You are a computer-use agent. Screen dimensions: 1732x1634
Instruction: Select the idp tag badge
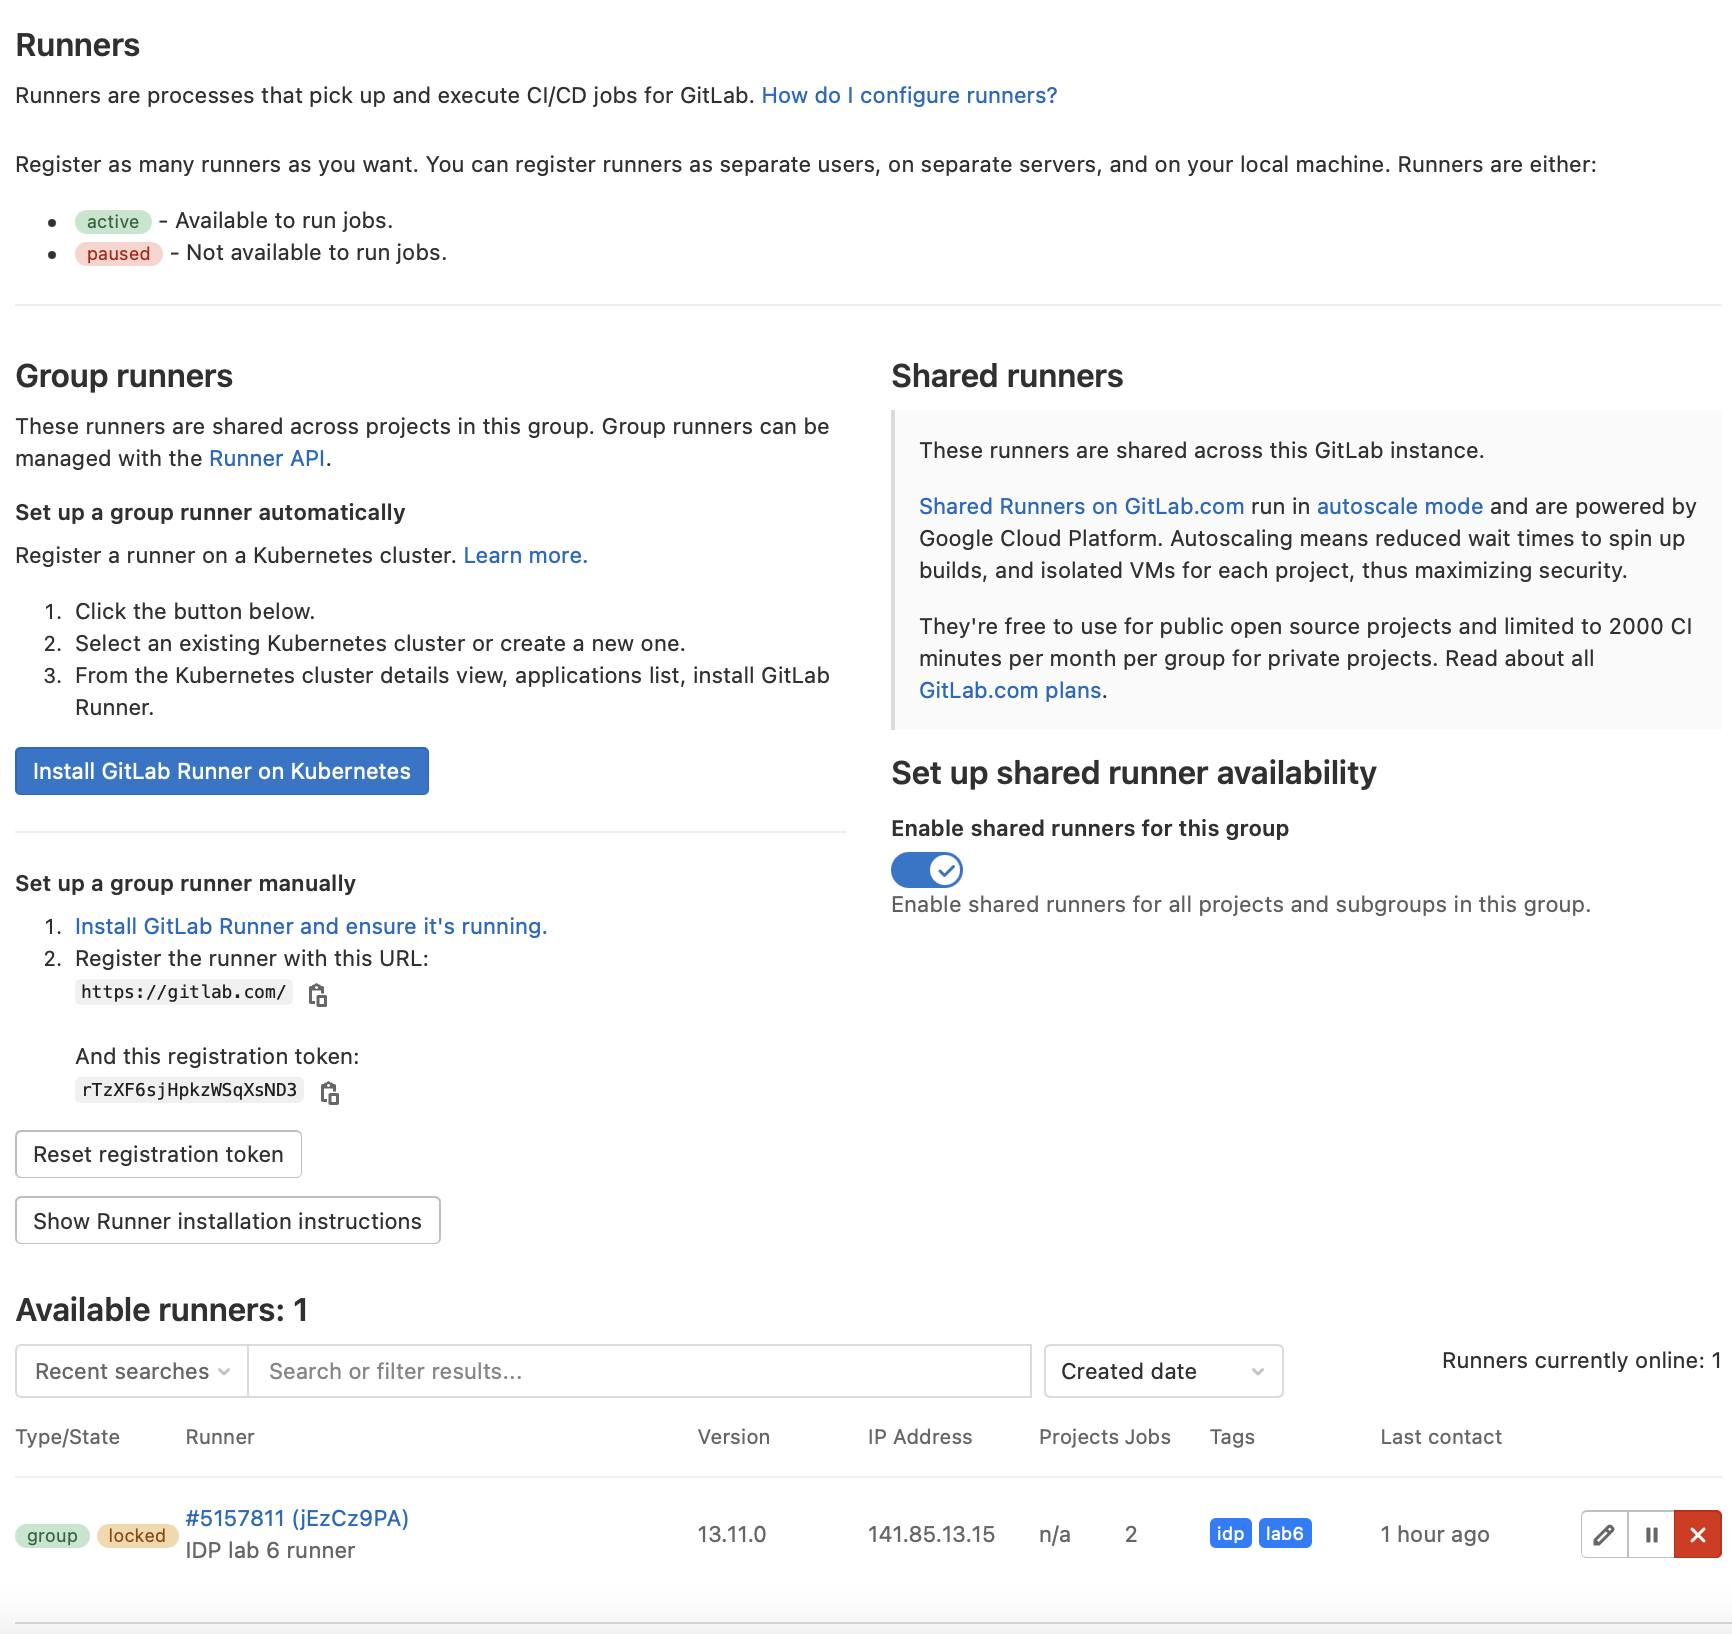click(x=1230, y=1533)
